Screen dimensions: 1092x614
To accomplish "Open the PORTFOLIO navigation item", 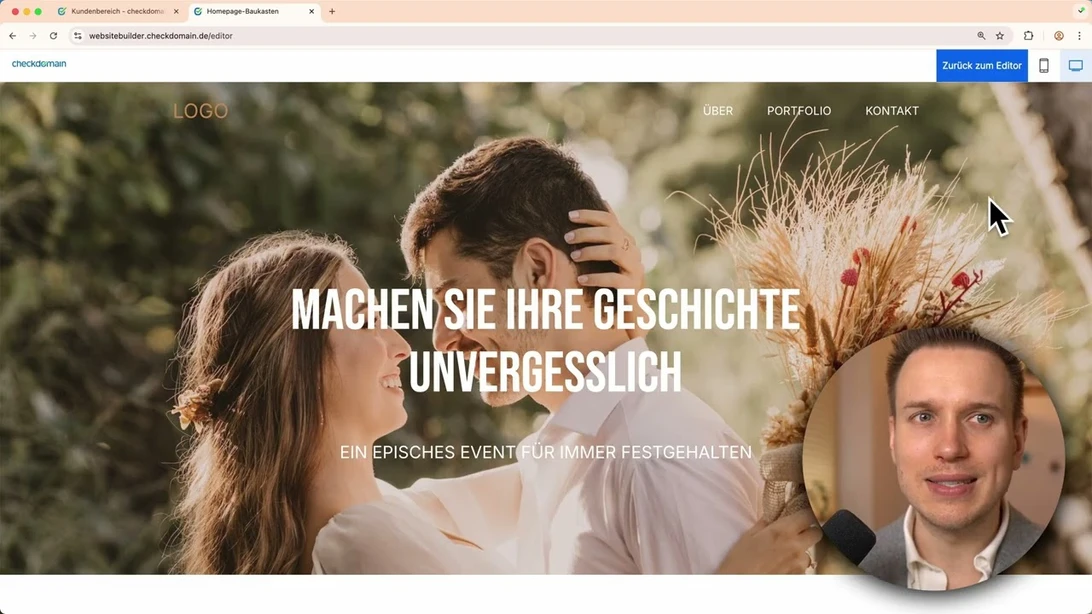I will pyautogui.click(x=799, y=111).
